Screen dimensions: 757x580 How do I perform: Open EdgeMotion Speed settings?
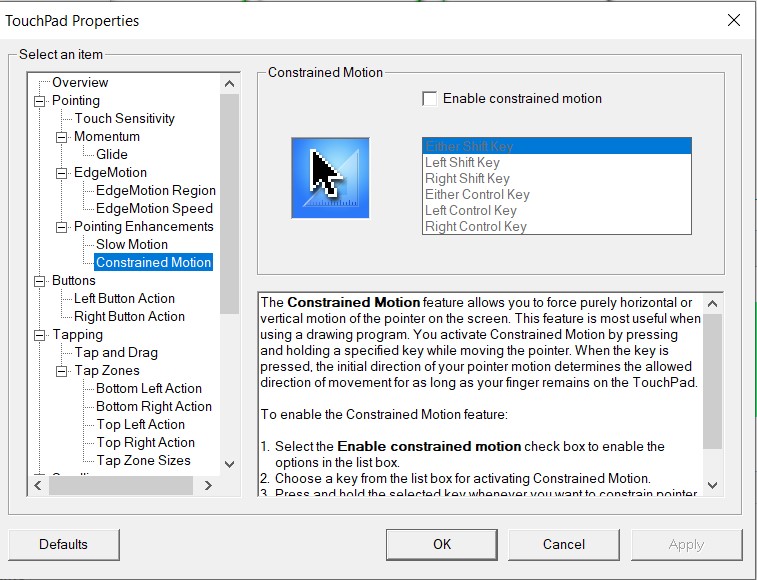point(154,208)
